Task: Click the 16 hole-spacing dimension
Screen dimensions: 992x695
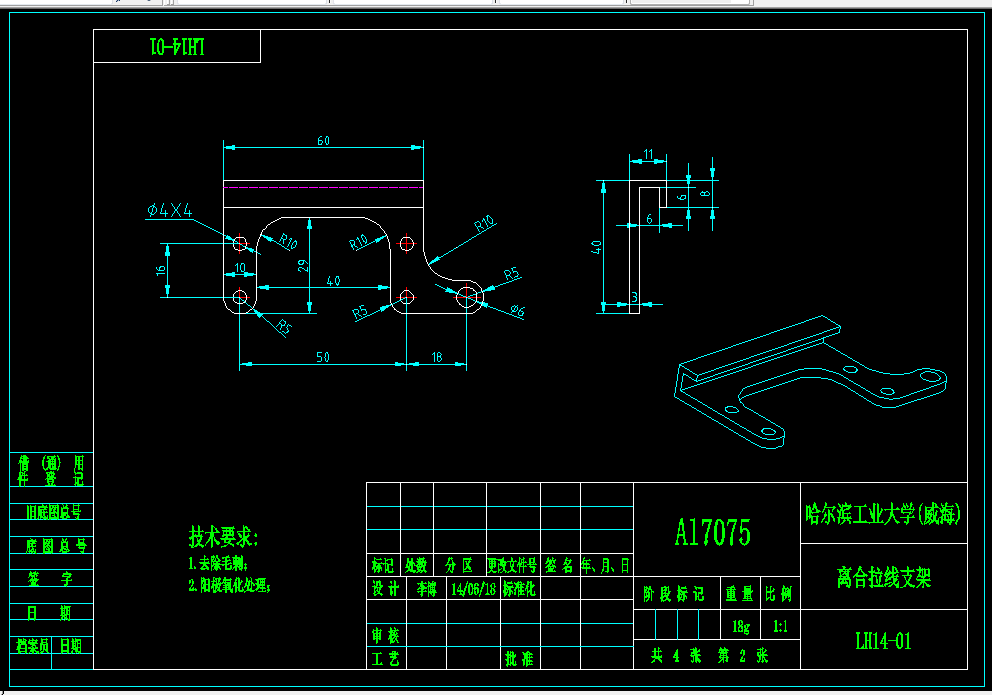Action: point(161,270)
